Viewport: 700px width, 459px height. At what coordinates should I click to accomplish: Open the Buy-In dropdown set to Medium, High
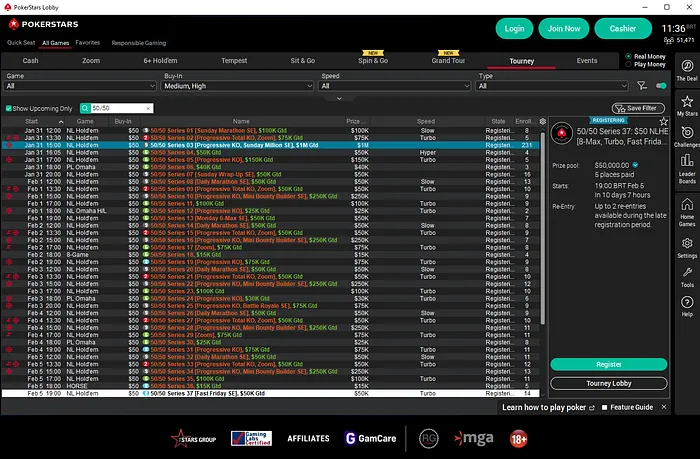tap(237, 86)
